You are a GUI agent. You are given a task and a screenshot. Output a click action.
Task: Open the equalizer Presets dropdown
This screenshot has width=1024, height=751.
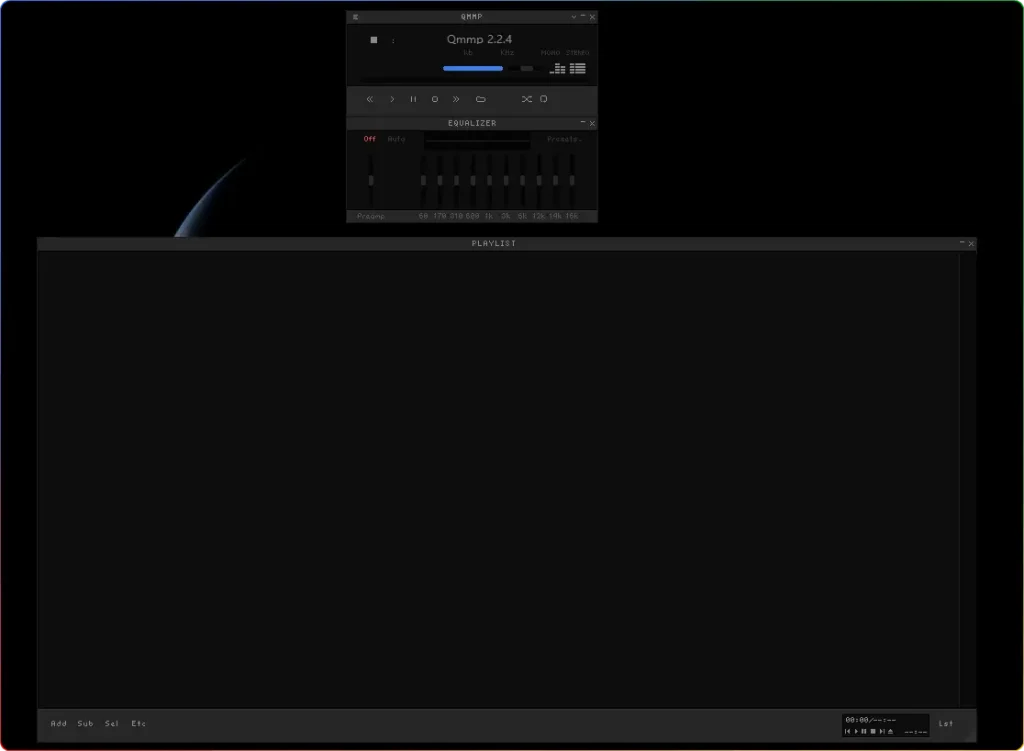(x=564, y=139)
